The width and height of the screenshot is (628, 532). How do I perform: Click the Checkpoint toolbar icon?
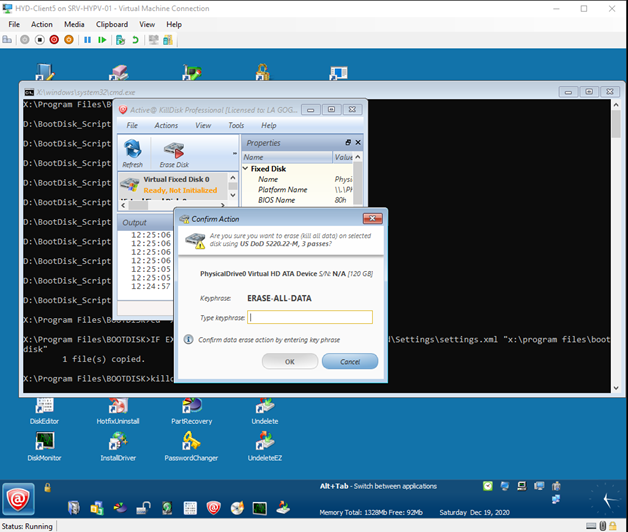coord(120,40)
